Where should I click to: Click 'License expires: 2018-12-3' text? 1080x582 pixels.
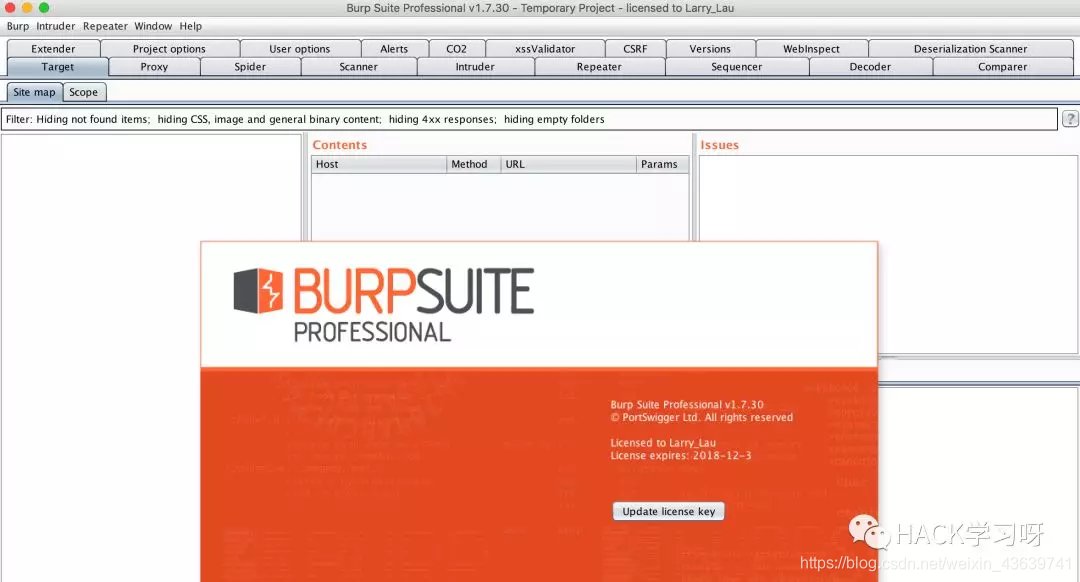681,455
